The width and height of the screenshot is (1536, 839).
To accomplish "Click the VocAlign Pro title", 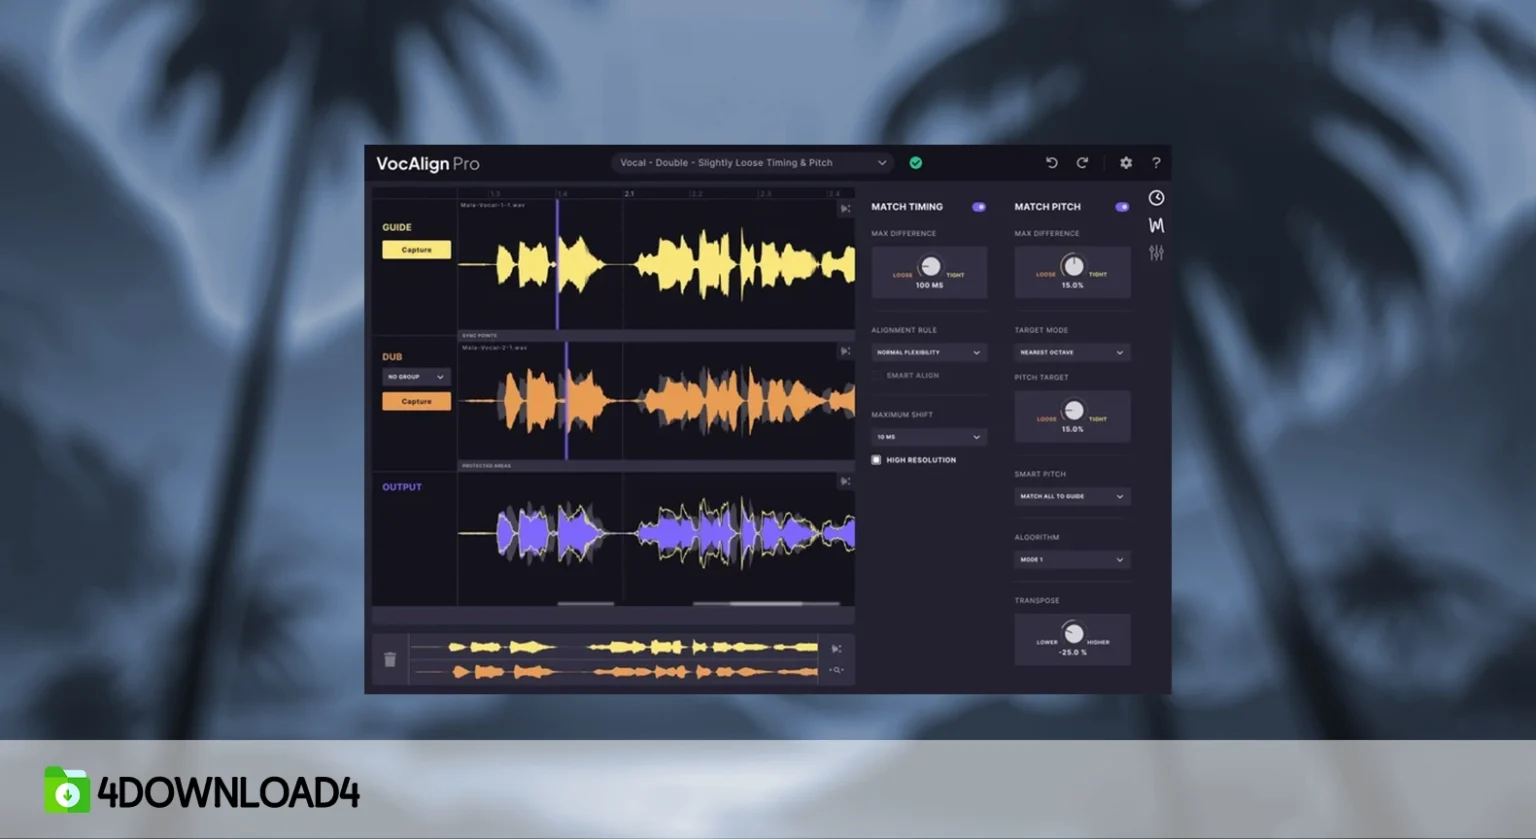I will 428,163.
